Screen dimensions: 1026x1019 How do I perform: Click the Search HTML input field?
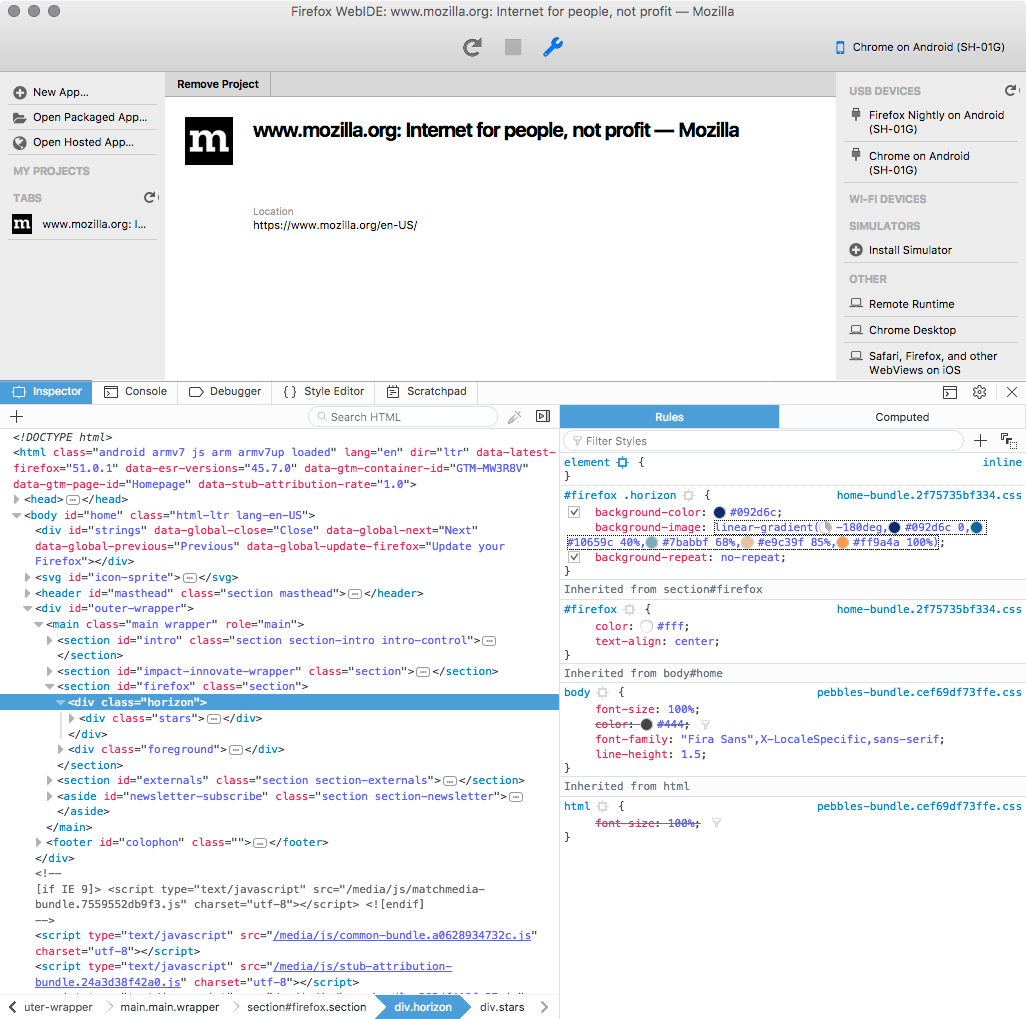pos(403,417)
